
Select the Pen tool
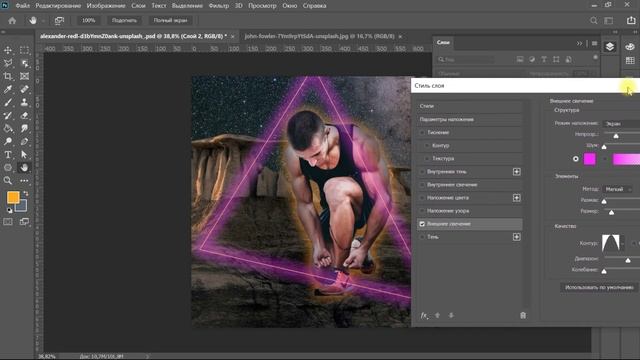pos(24,141)
